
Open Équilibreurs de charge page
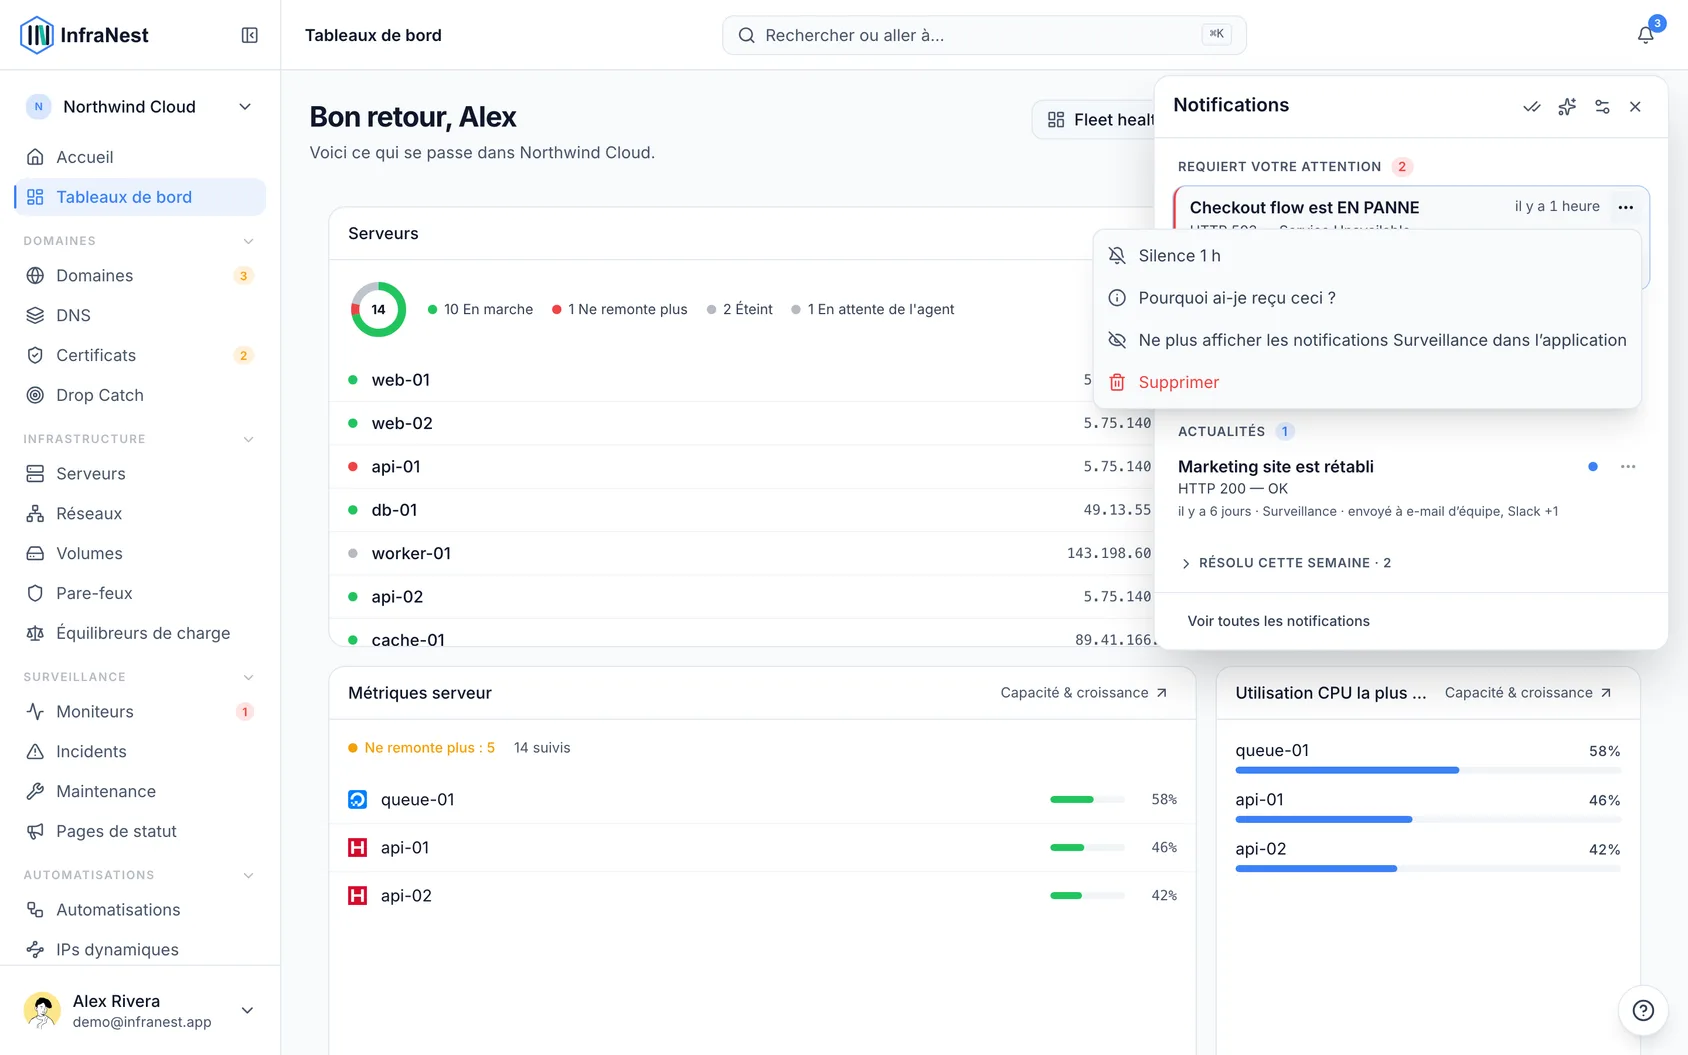pos(140,633)
